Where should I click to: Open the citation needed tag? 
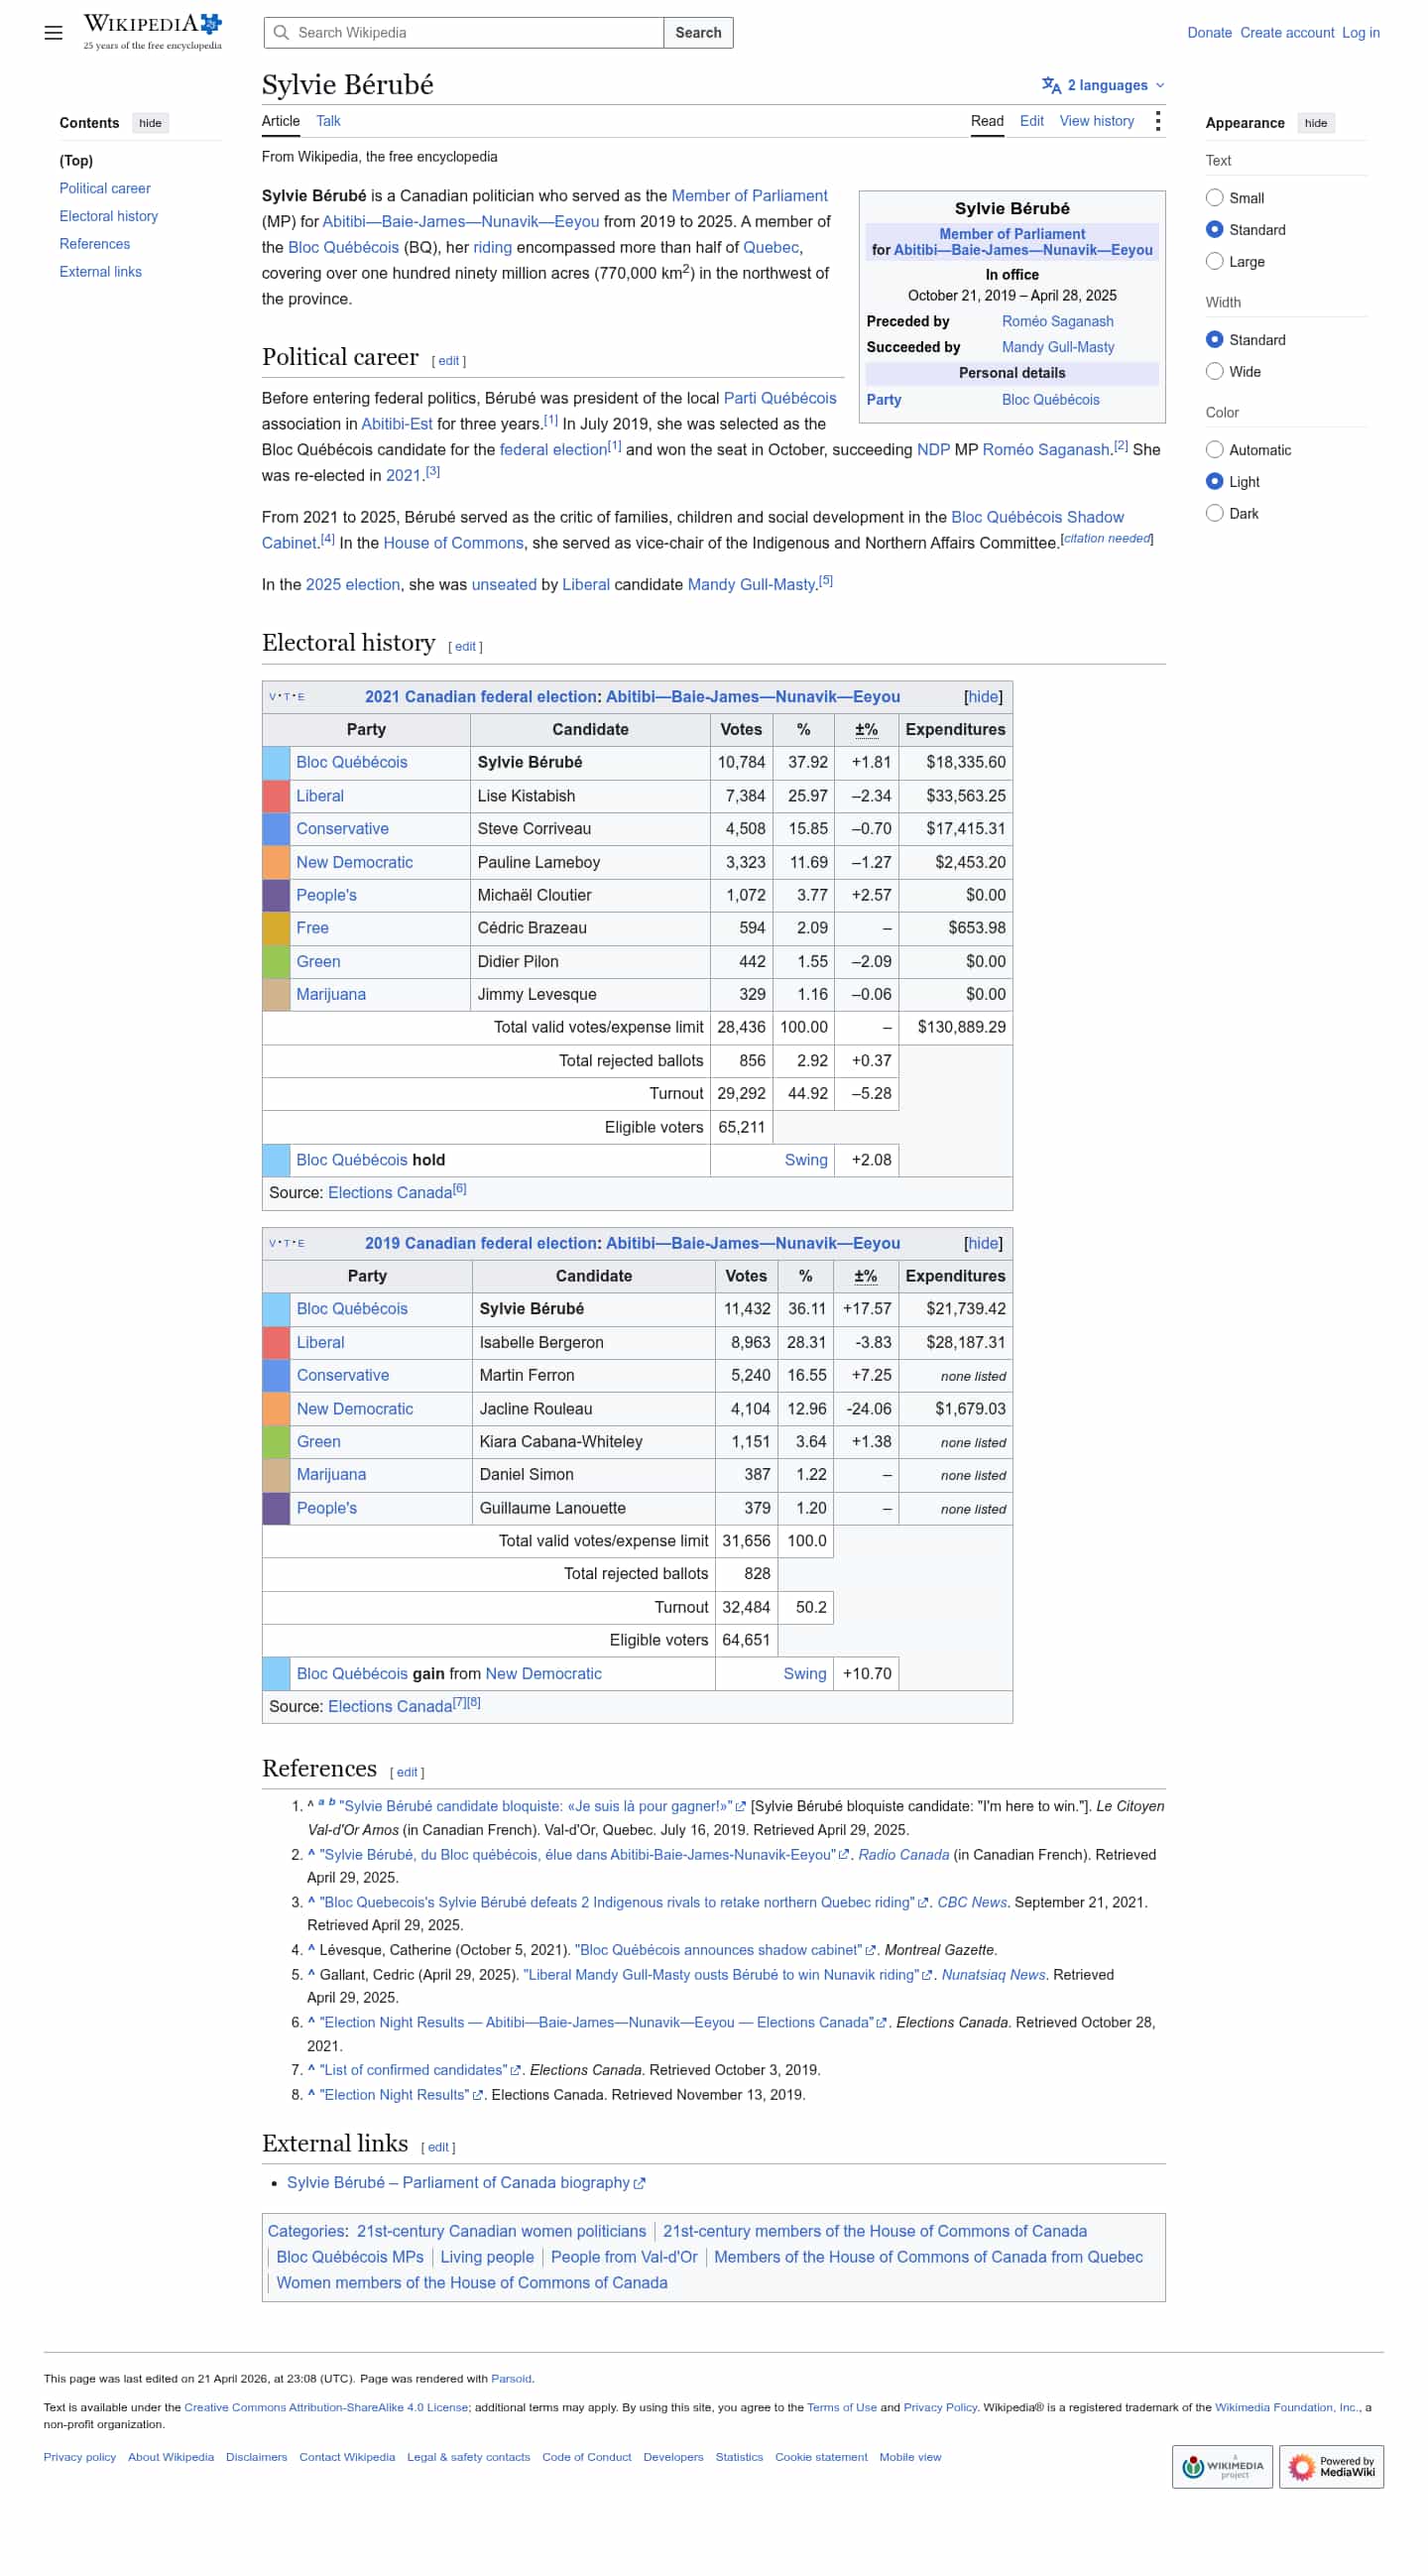[x=1106, y=538]
